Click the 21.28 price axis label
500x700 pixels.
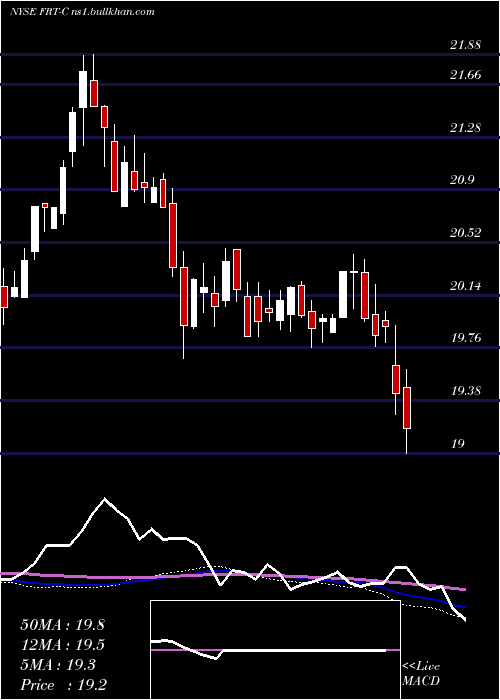click(466, 128)
